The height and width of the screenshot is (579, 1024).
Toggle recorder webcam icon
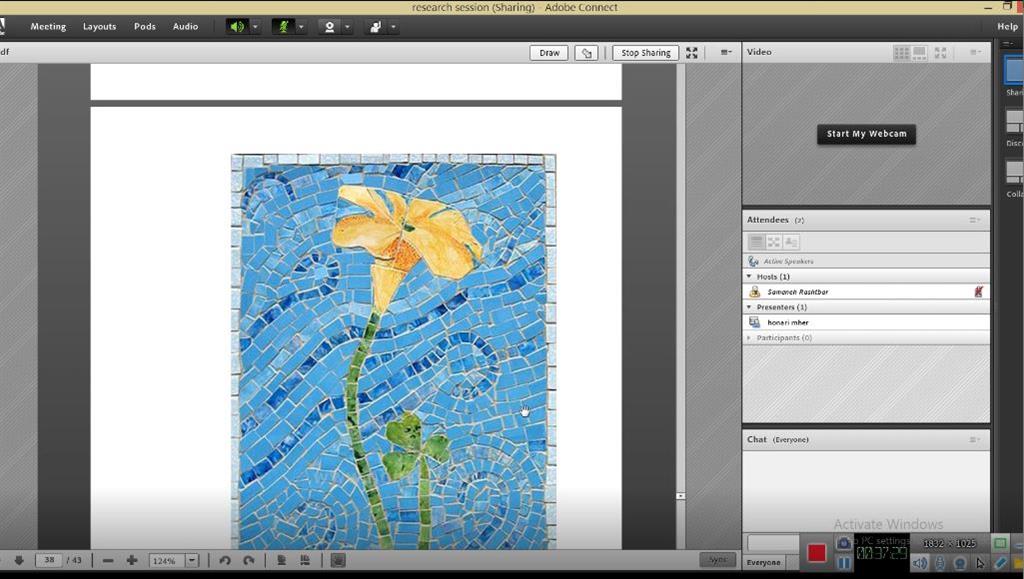(x=960, y=563)
